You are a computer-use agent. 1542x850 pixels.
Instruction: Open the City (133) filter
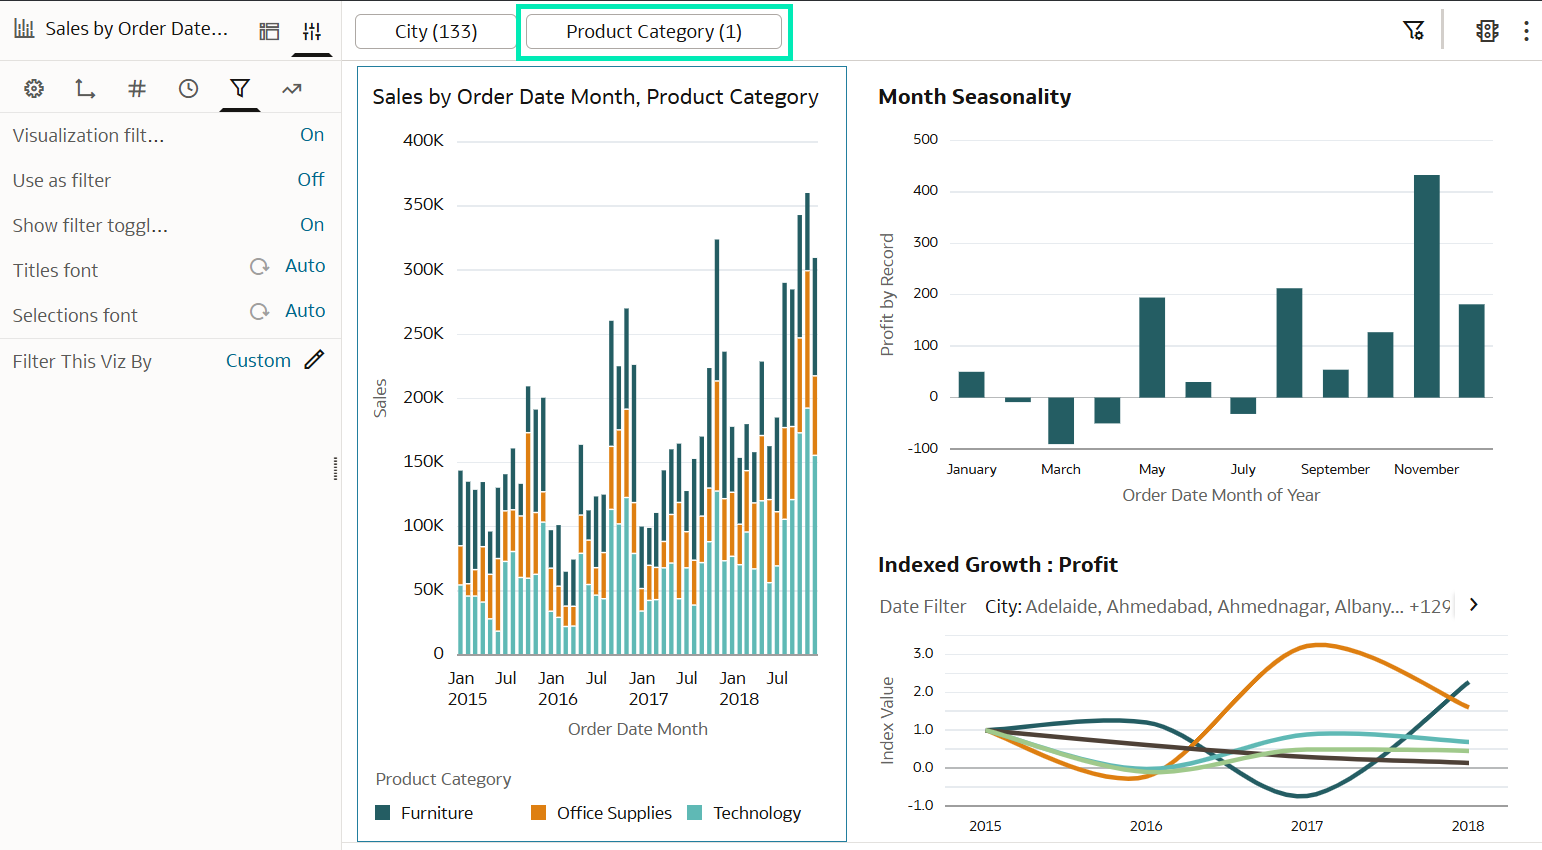[436, 32]
